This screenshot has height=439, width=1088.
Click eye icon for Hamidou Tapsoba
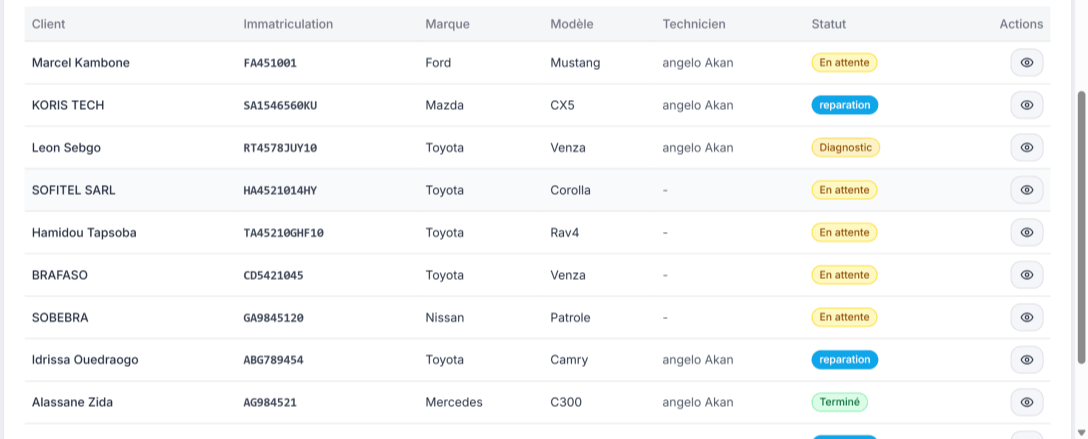(1026, 233)
